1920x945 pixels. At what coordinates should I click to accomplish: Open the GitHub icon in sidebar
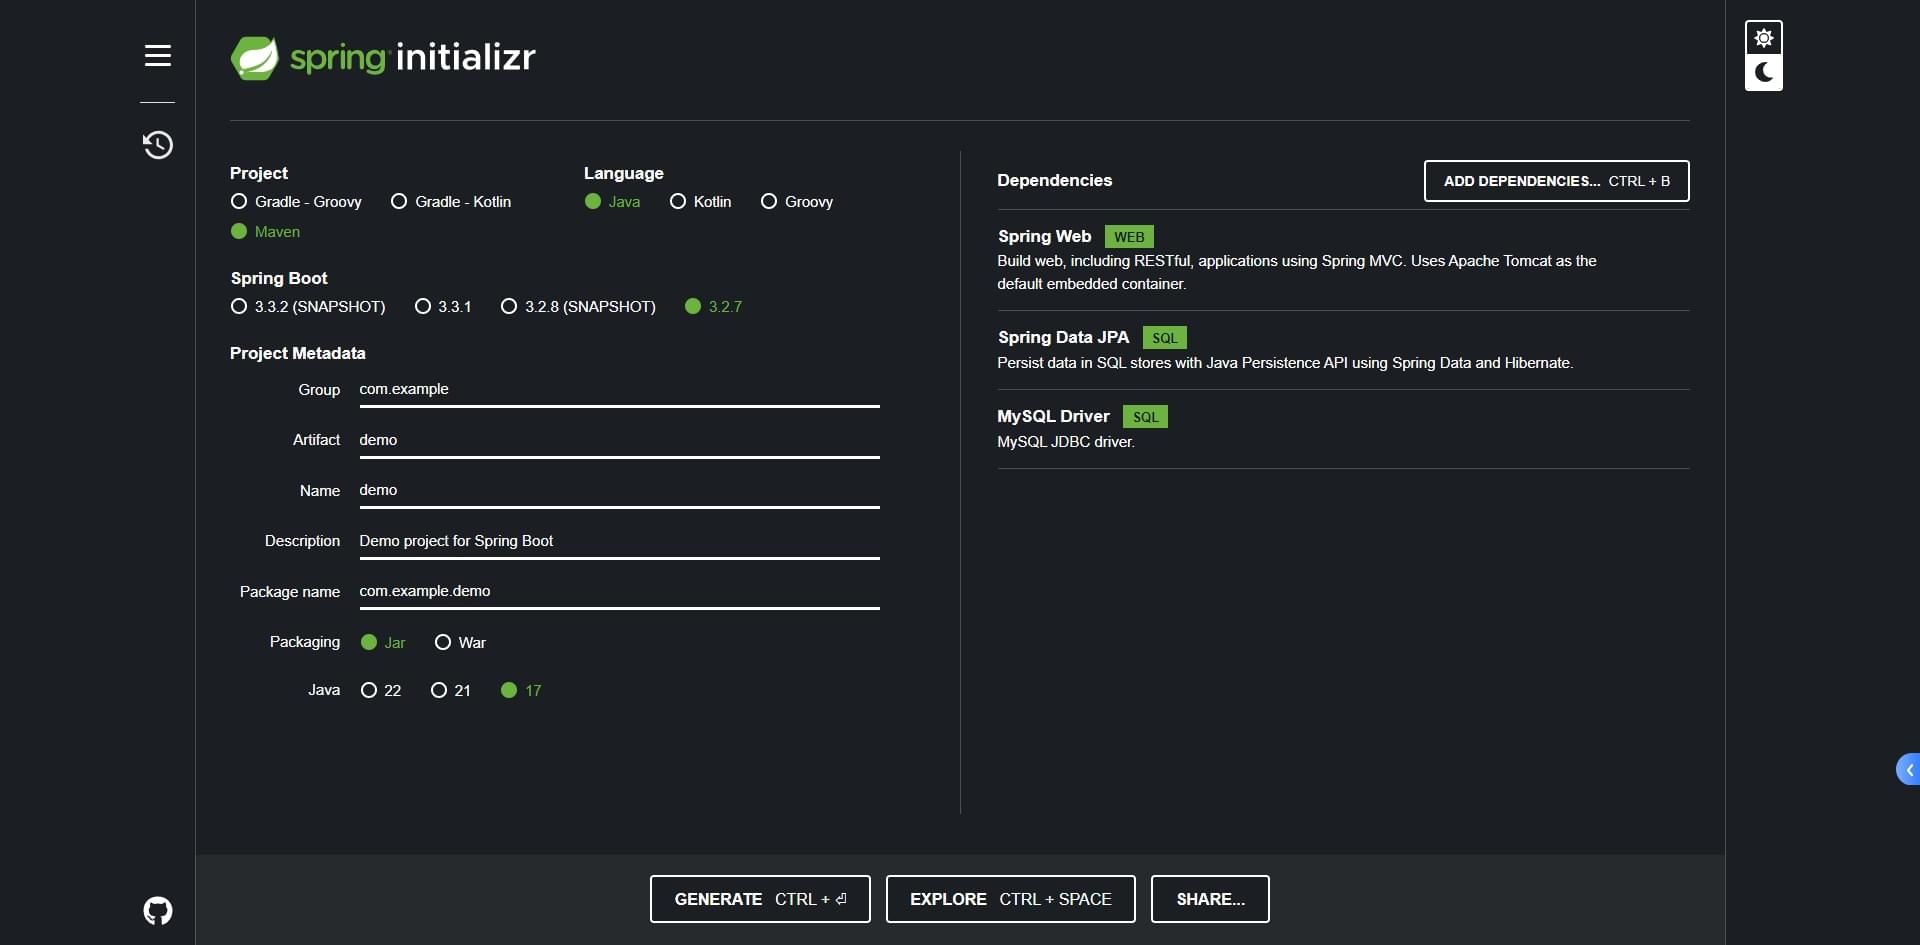tap(157, 910)
